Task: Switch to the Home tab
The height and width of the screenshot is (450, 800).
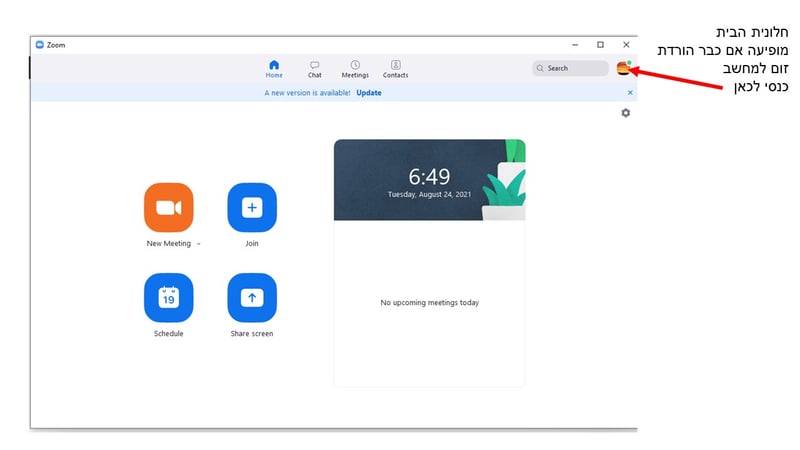Action: tap(274, 69)
